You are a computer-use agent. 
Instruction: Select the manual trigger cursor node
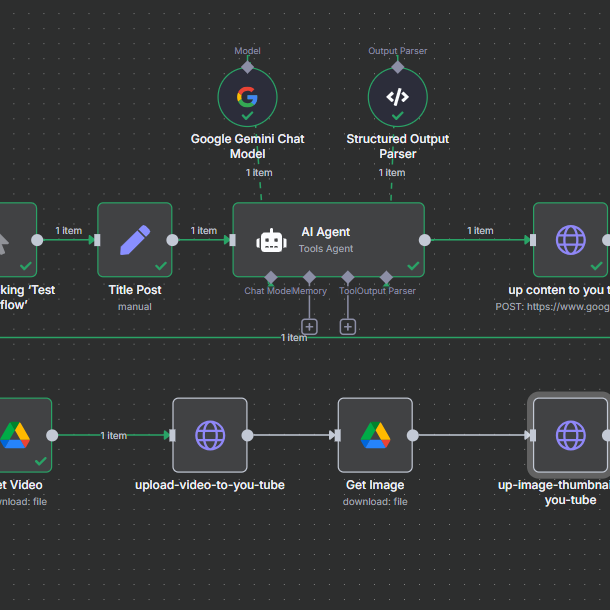(18, 240)
